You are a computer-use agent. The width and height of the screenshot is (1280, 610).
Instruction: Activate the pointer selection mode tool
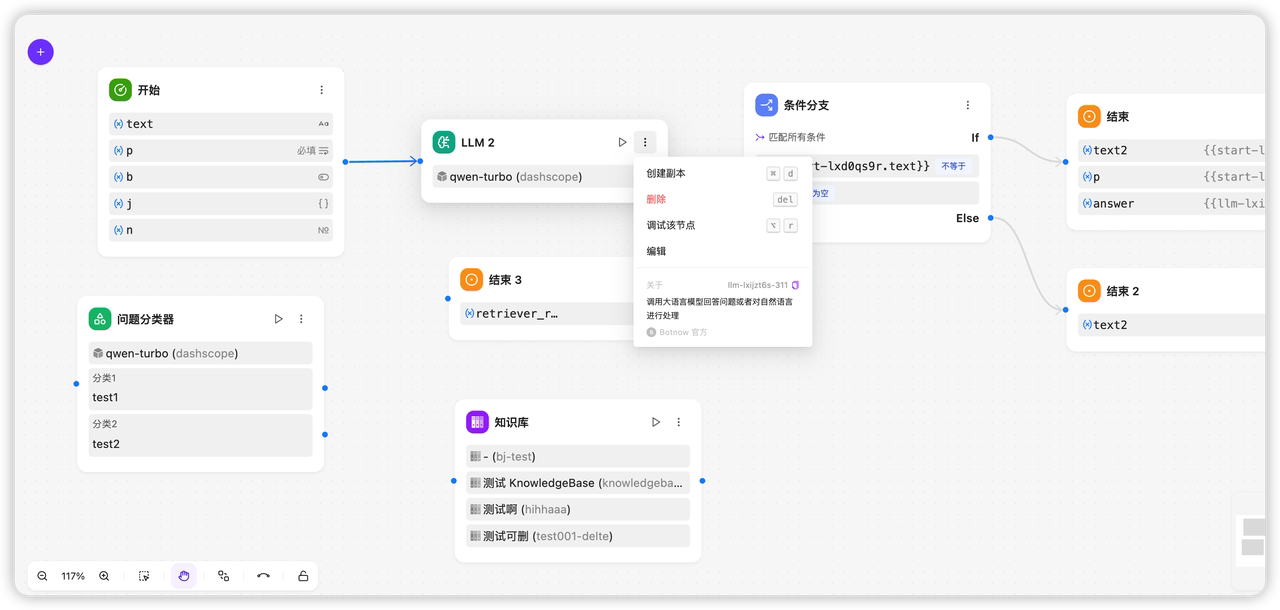(x=144, y=576)
